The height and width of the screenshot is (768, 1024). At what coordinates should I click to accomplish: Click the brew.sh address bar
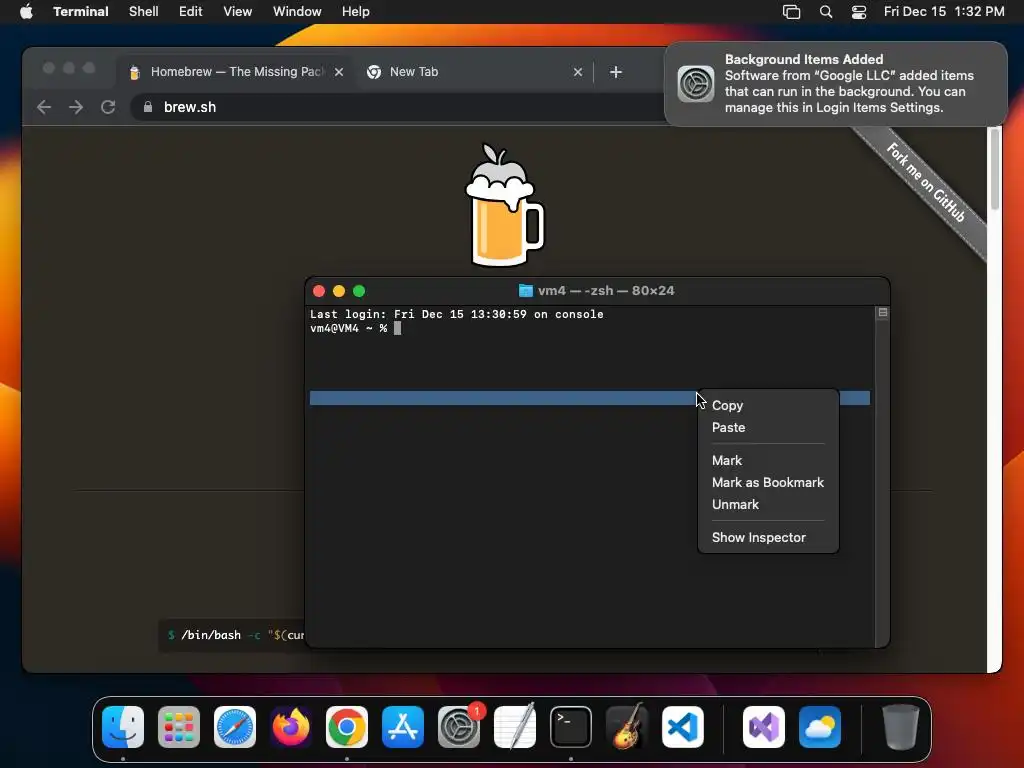(x=398, y=107)
